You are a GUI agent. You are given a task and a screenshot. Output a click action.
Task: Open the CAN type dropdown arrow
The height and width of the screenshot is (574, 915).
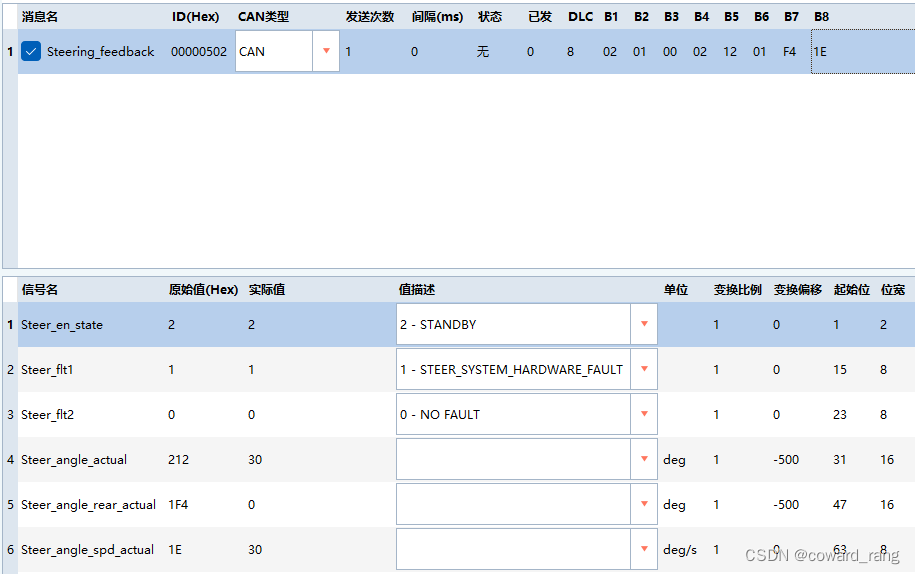326,51
